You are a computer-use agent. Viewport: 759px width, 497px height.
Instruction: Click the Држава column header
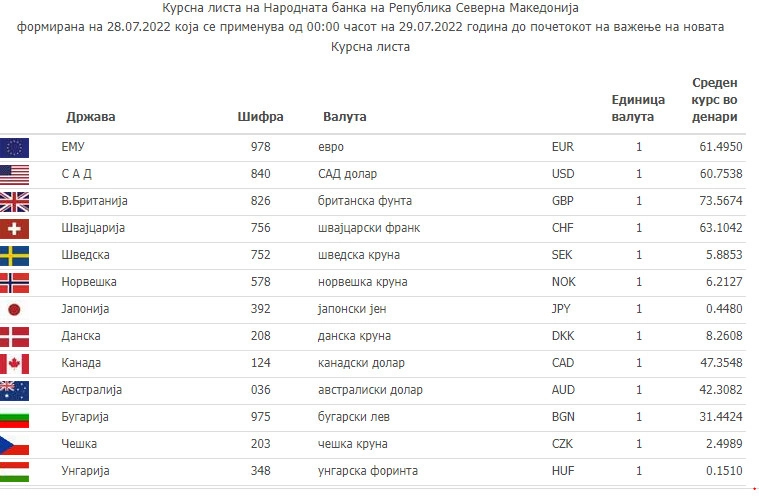90,117
